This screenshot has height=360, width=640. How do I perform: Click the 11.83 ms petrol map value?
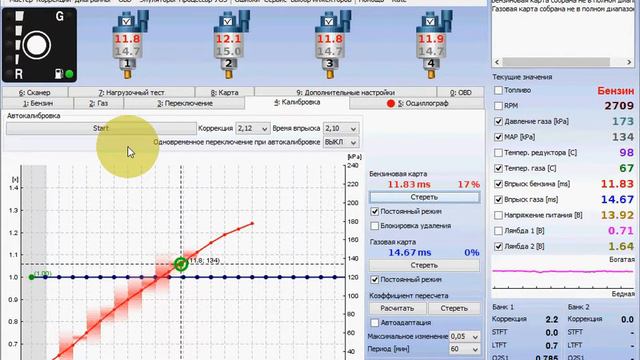[x=409, y=184]
